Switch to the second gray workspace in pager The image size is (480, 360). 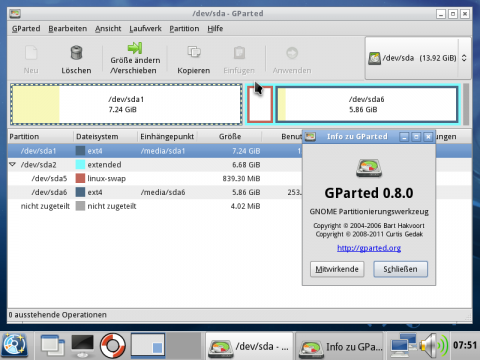point(183,345)
